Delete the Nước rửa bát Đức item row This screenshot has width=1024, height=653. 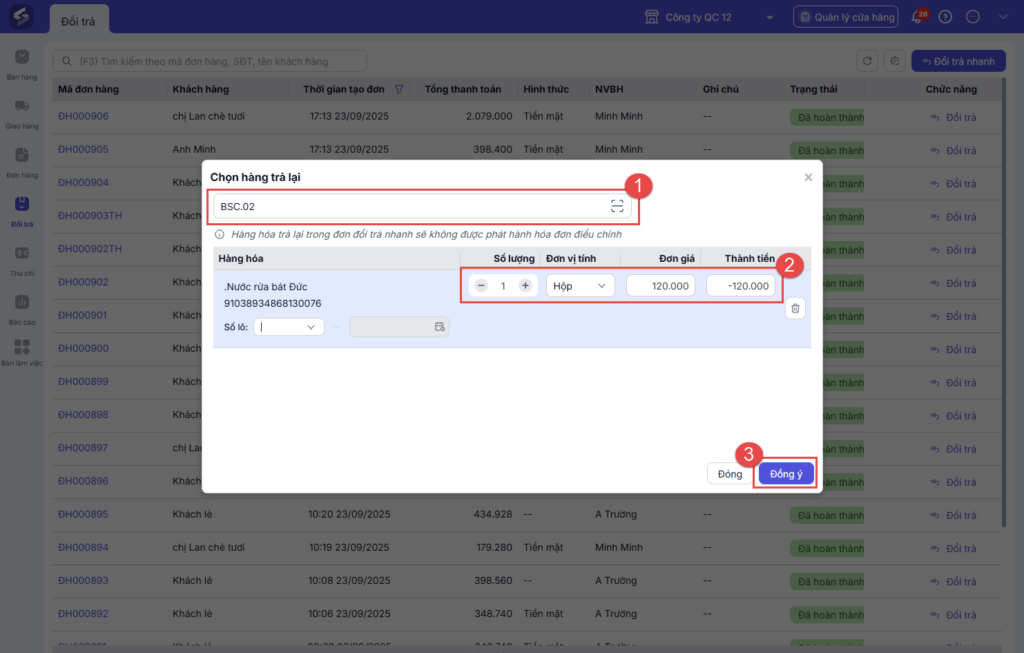click(795, 308)
